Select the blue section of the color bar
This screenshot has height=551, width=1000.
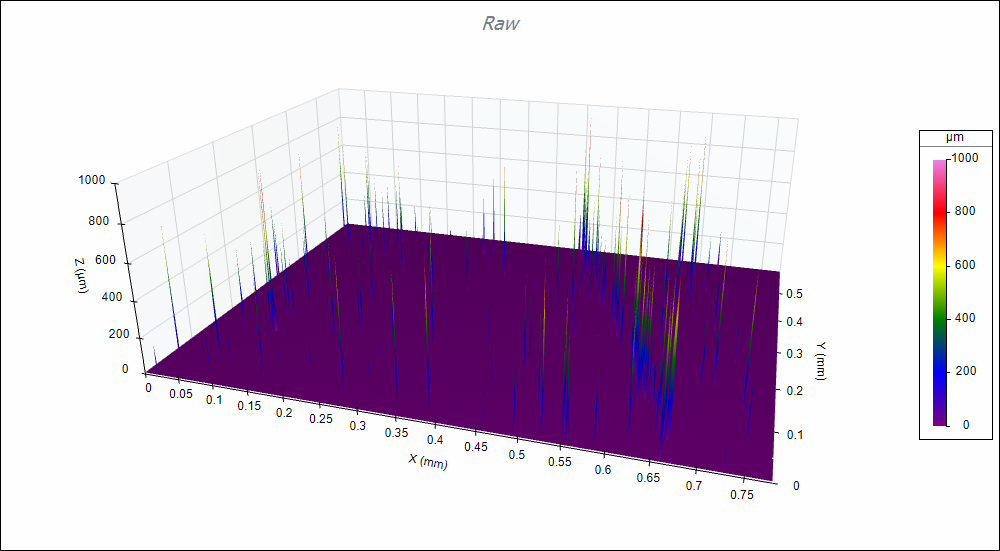pyautogui.click(x=939, y=370)
